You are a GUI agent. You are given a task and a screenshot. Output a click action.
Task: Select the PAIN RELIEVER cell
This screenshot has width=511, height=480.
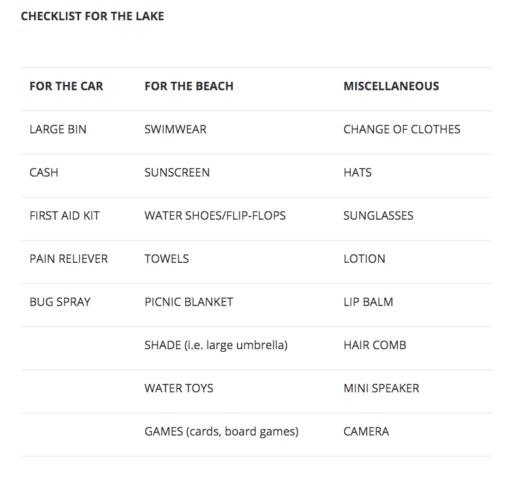[x=68, y=259]
